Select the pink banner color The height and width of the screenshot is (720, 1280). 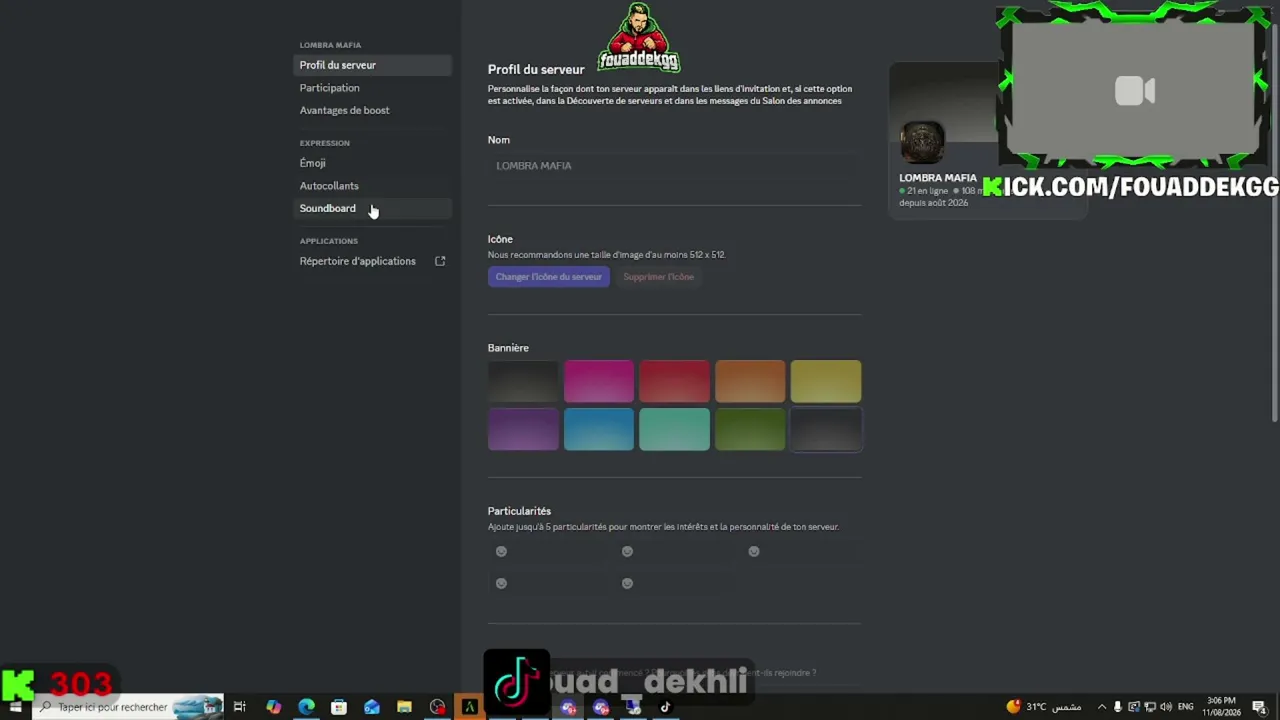click(599, 381)
